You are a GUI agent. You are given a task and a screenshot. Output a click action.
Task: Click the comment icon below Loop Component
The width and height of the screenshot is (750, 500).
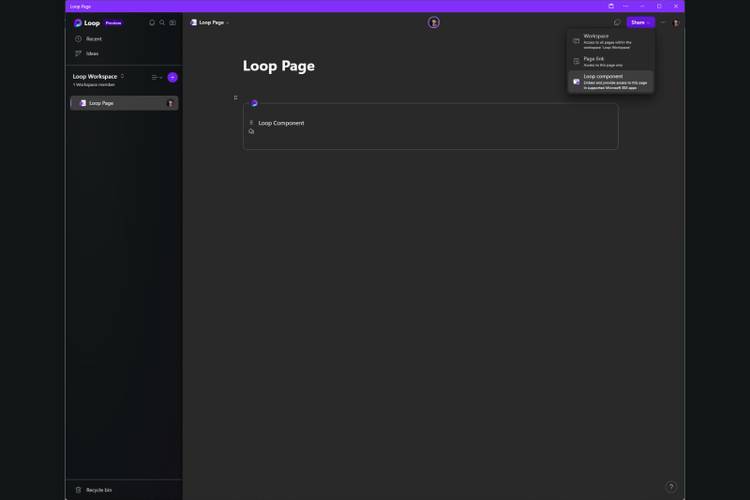[252, 131]
